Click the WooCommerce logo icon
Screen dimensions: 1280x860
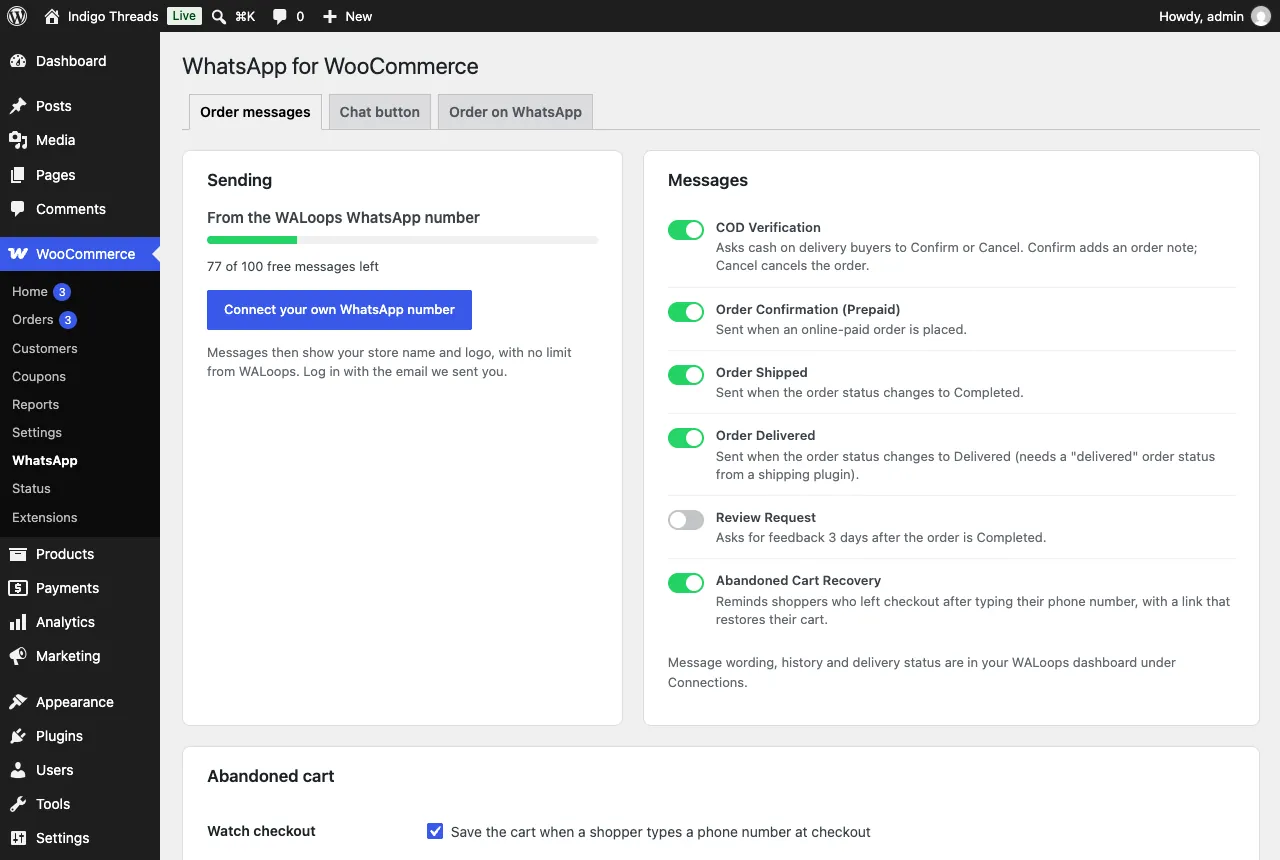coord(18,254)
